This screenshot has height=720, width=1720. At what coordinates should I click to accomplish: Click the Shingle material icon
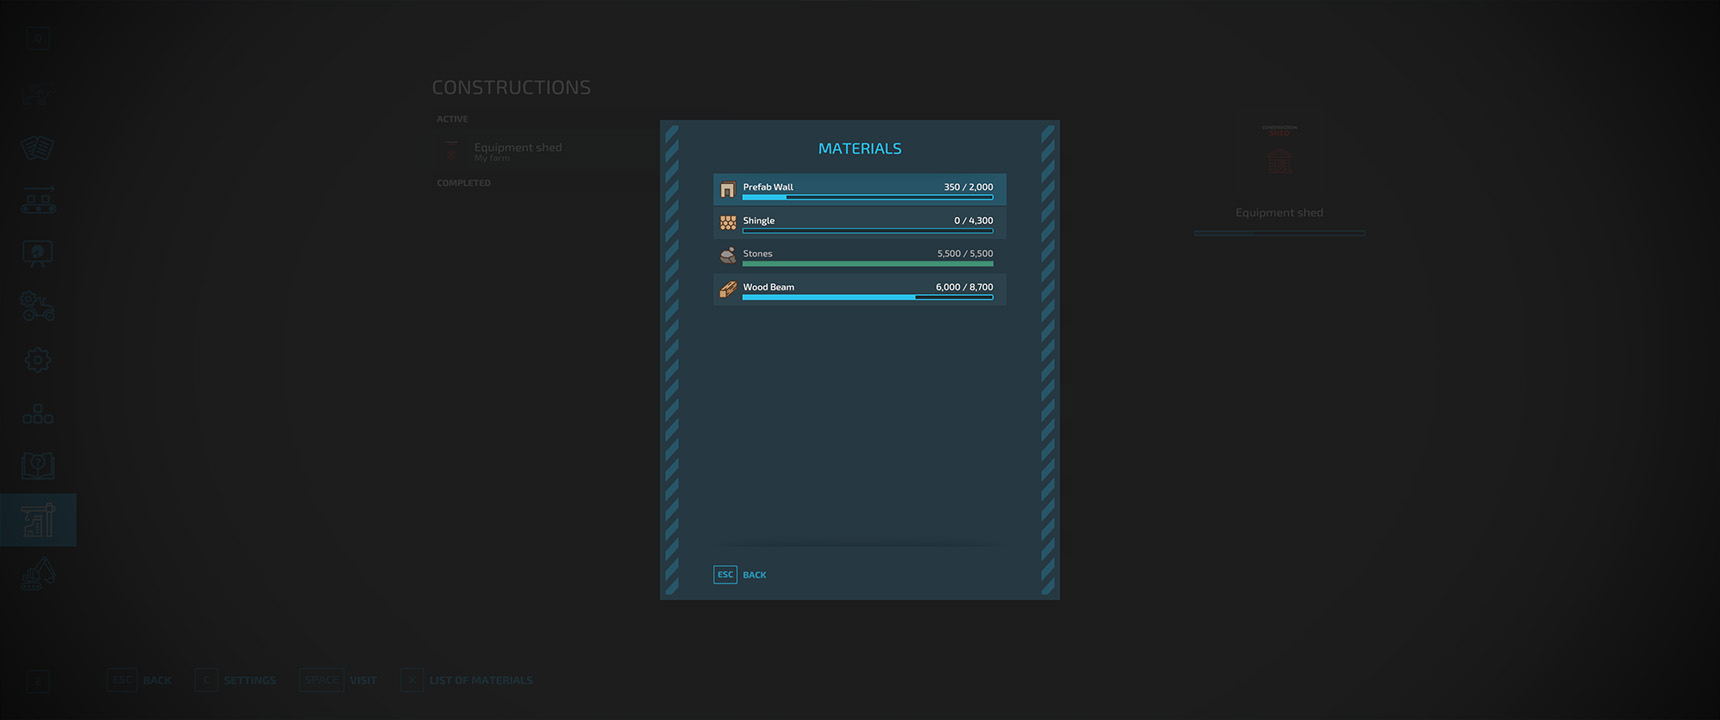[728, 223]
